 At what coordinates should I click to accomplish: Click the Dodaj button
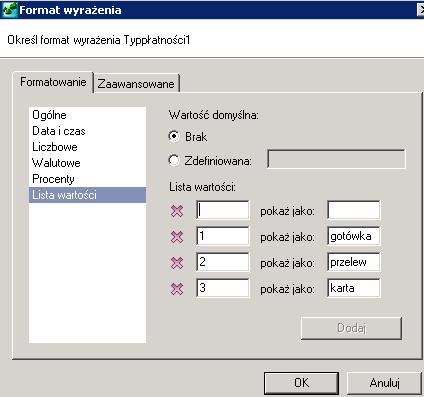(351, 328)
